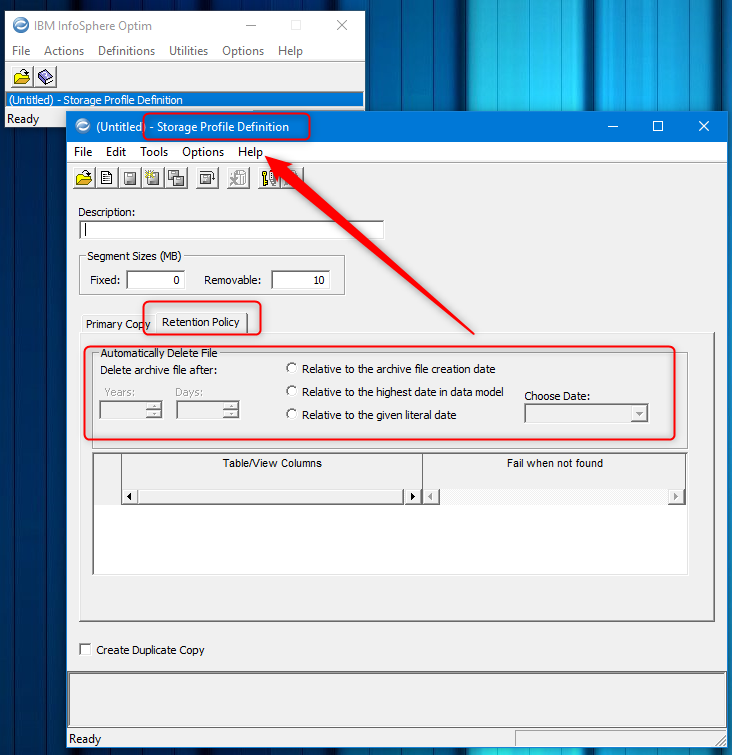Click right scroll arrow under Table/View Columns
This screenshot has width=732, height=755.
pyautogui.click(x=413, y=496)
